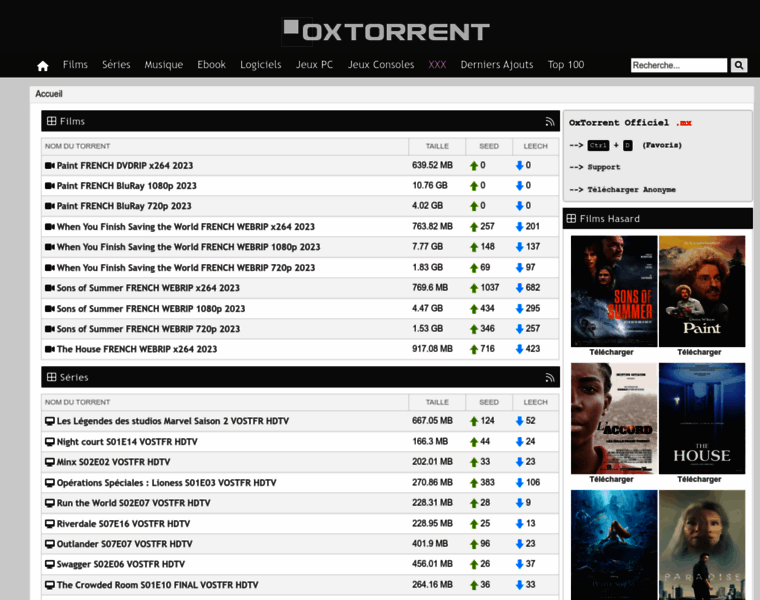The image size is (760, 600).
Task: Click Télécharger Anonyme link in sidebar
Action: tap(632, 189)
